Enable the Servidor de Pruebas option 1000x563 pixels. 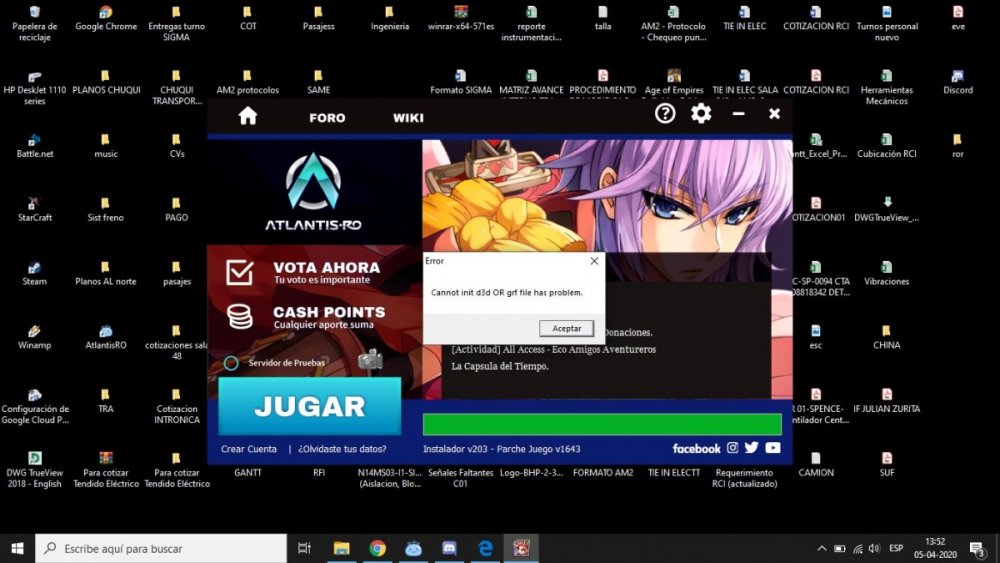point(231,363)
